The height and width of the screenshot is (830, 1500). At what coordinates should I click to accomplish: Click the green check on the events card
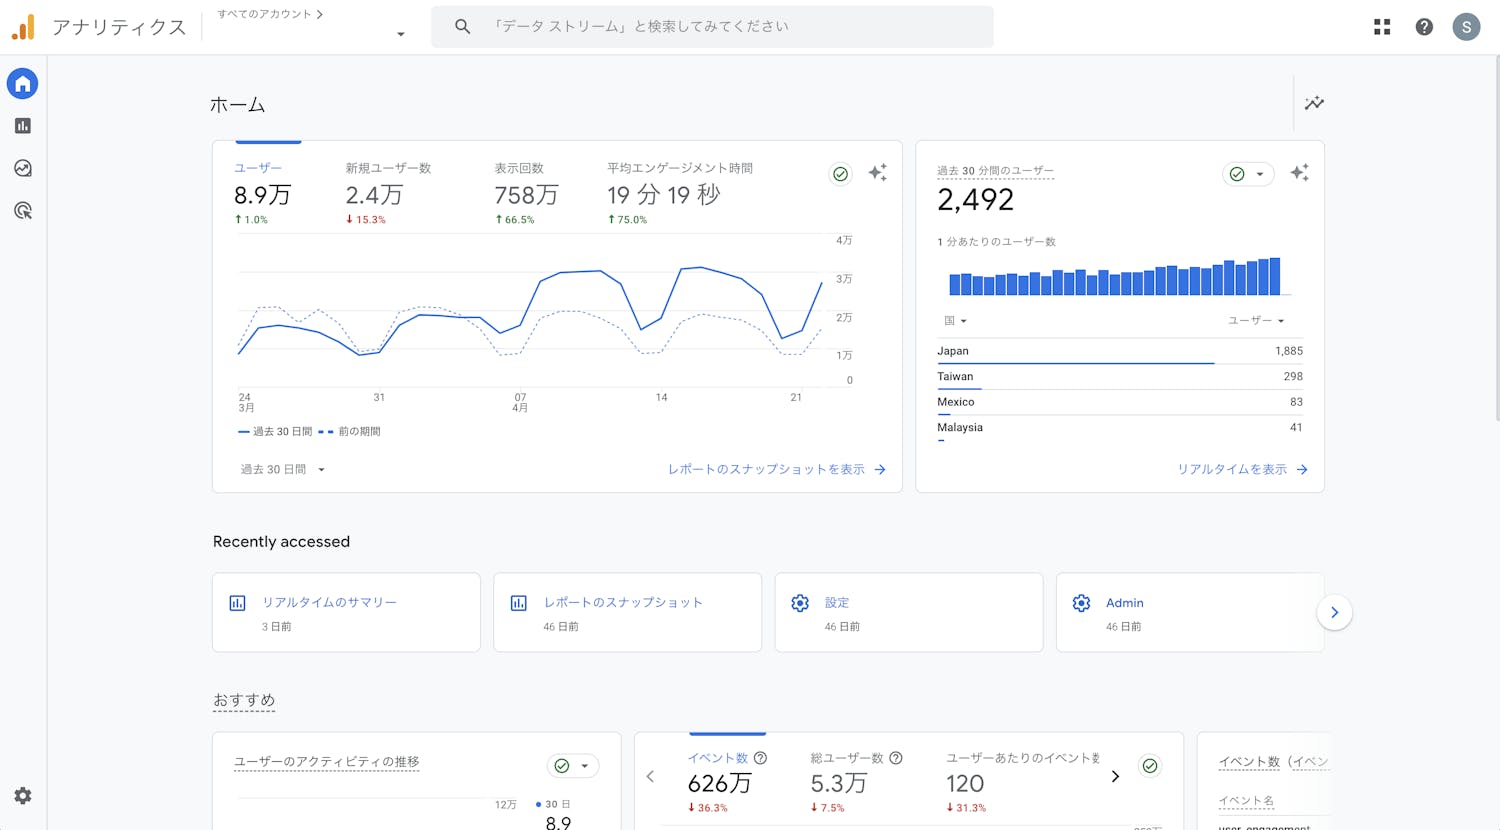[x=1150, y=766]
